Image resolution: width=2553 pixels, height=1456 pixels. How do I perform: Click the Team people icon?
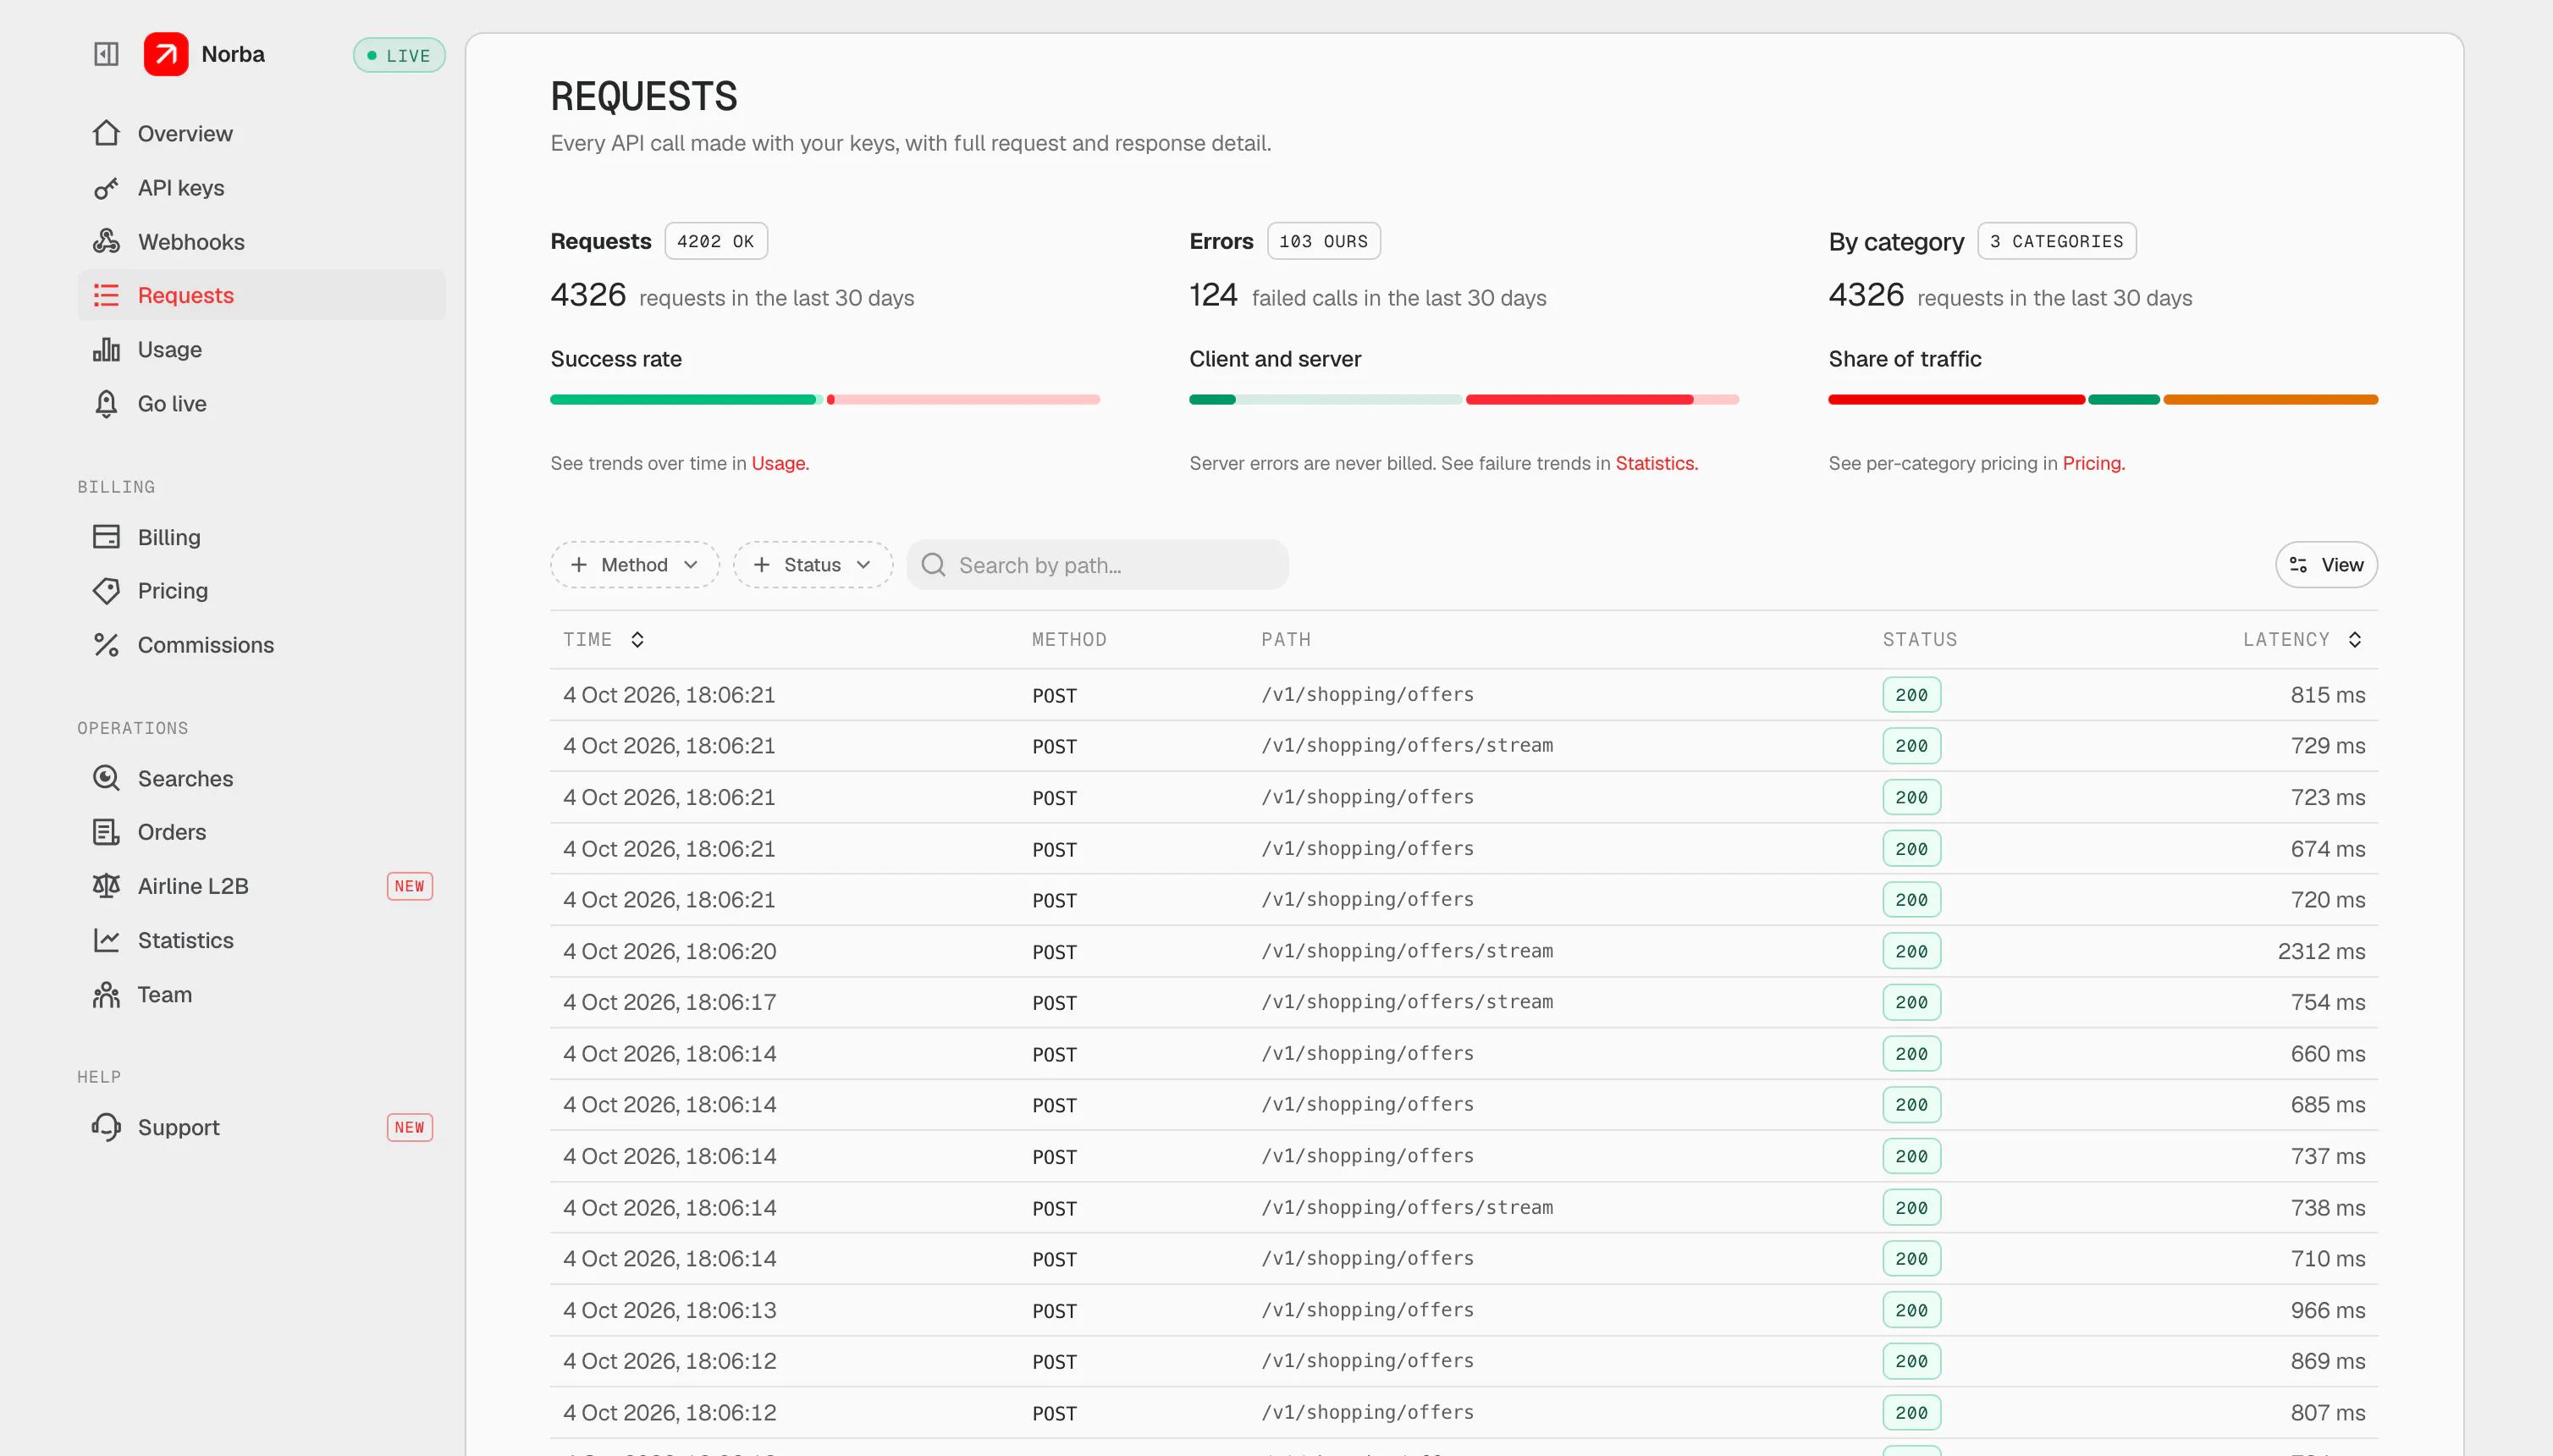click(106, 994)
